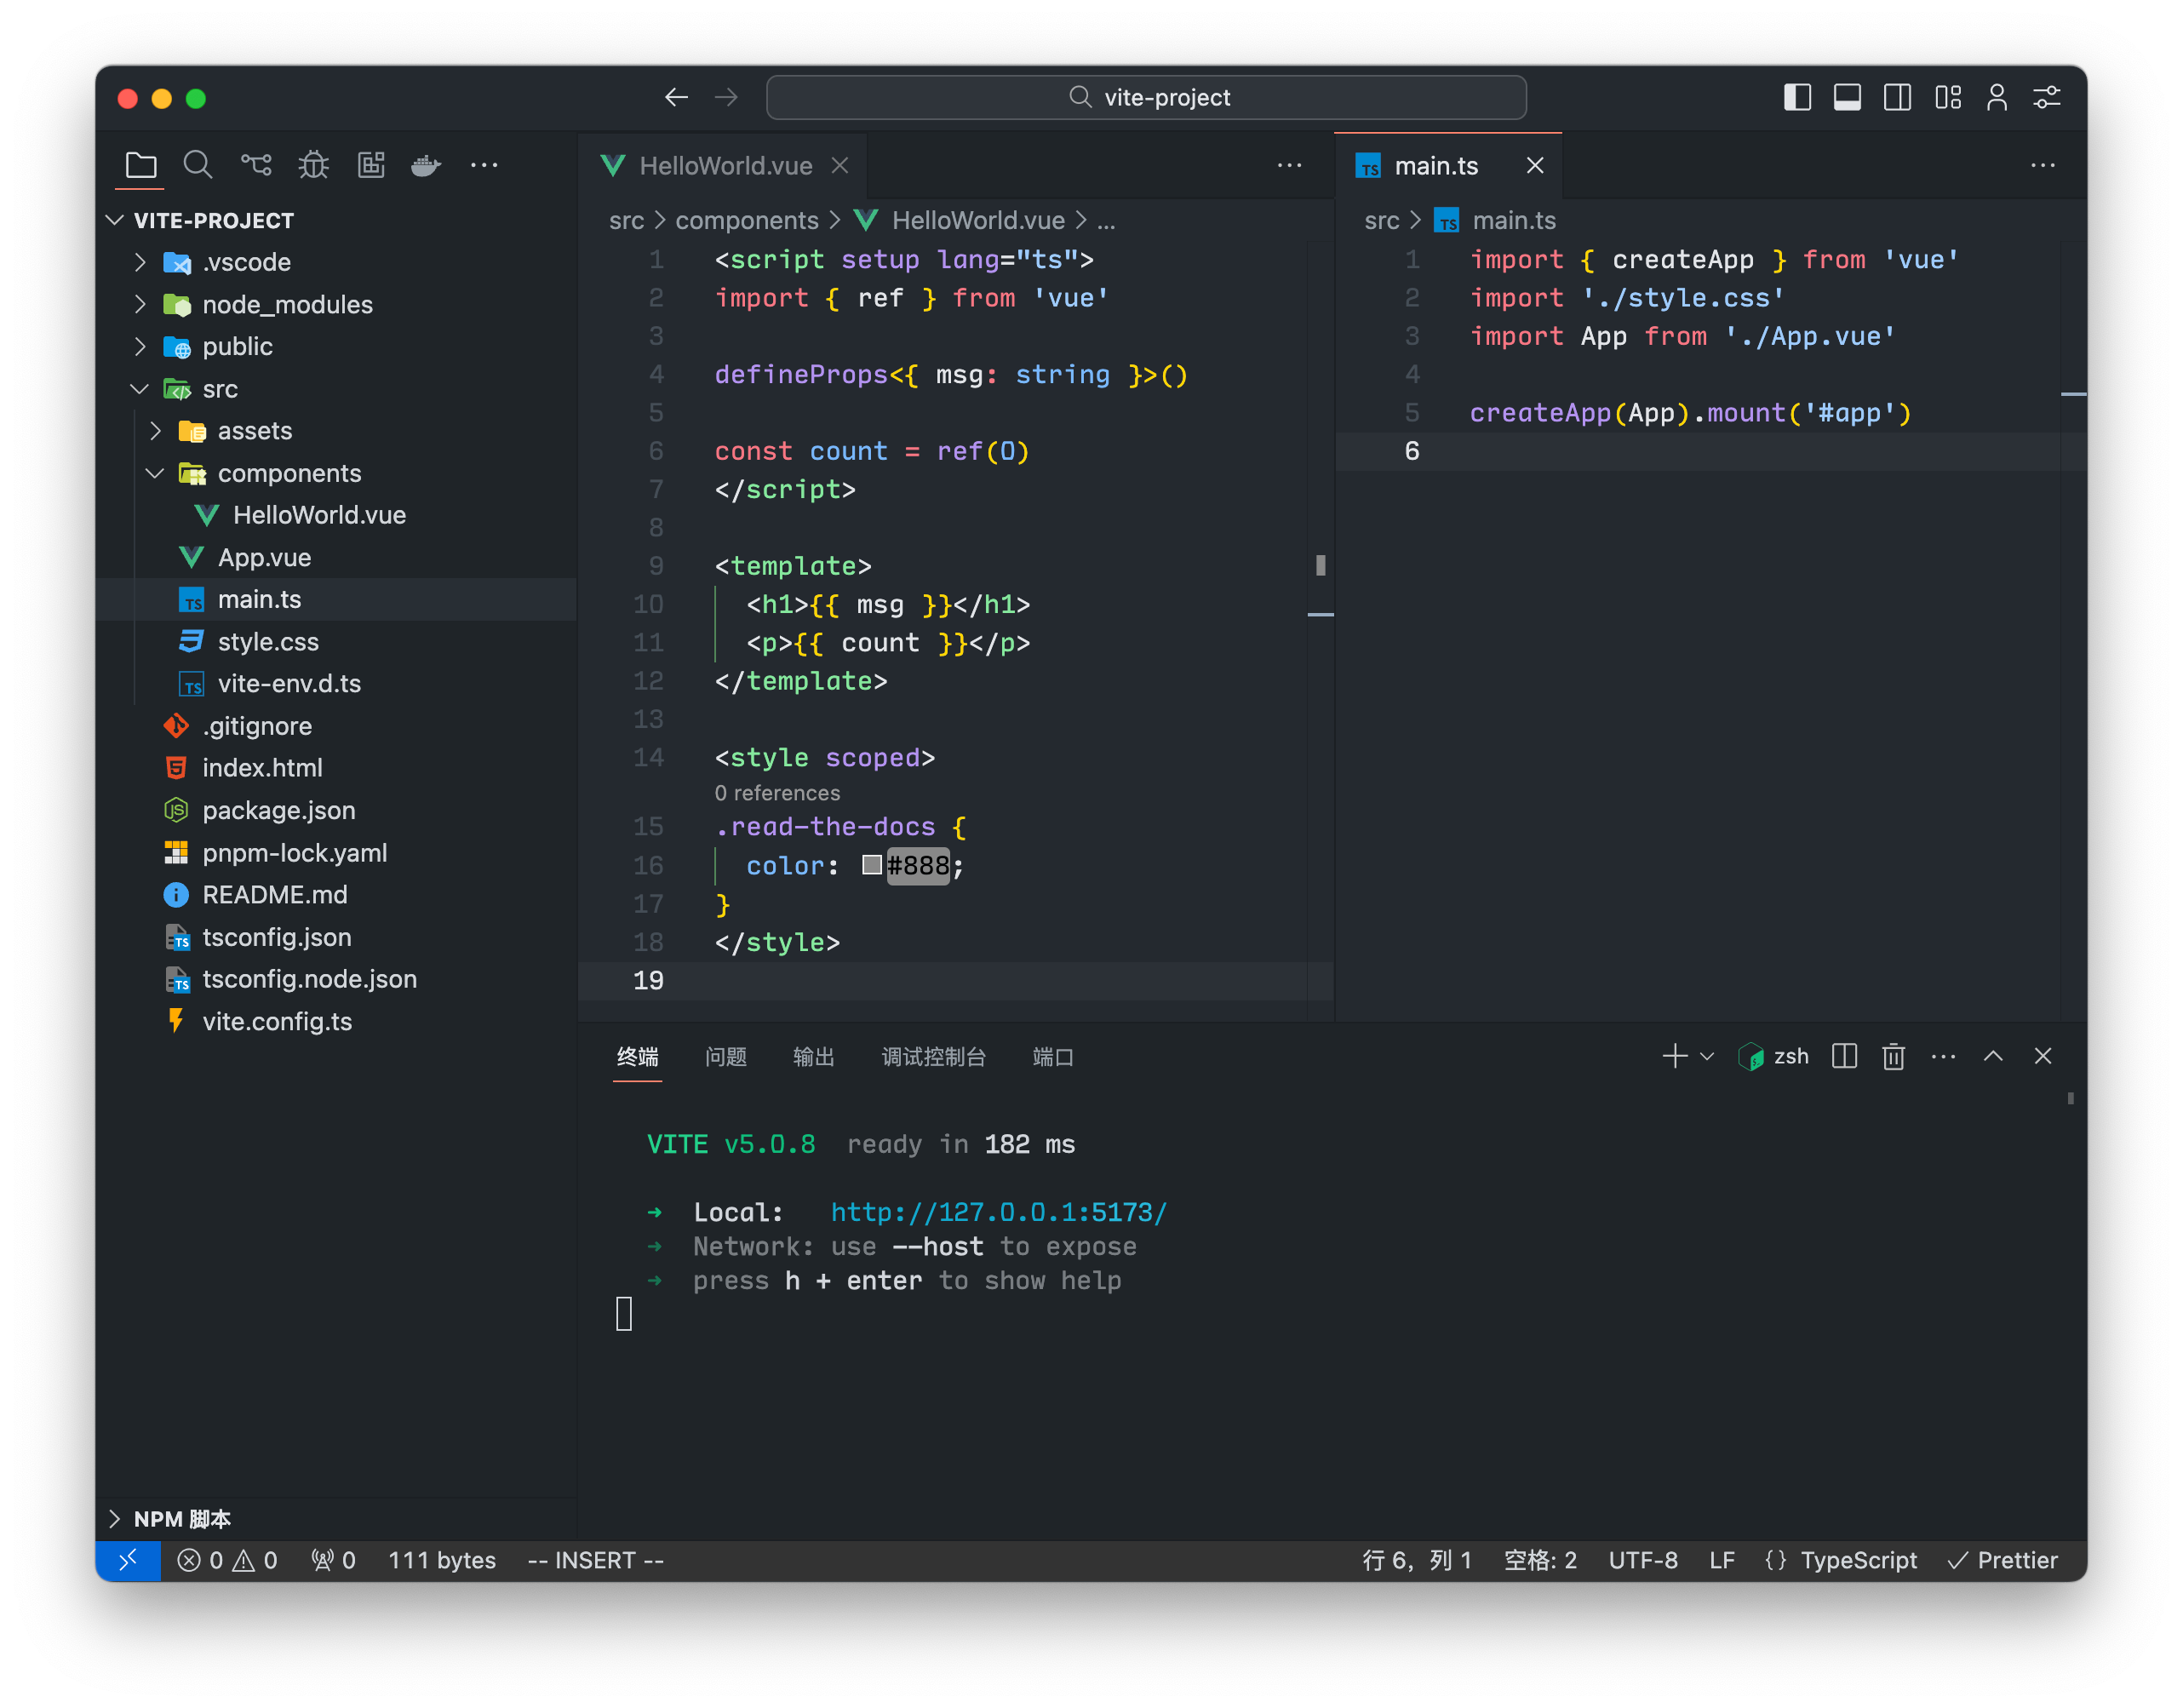This screenshot has height=1708, width=2183.
Task: Expand the node_modules folder
Action: tap(140, 304)
